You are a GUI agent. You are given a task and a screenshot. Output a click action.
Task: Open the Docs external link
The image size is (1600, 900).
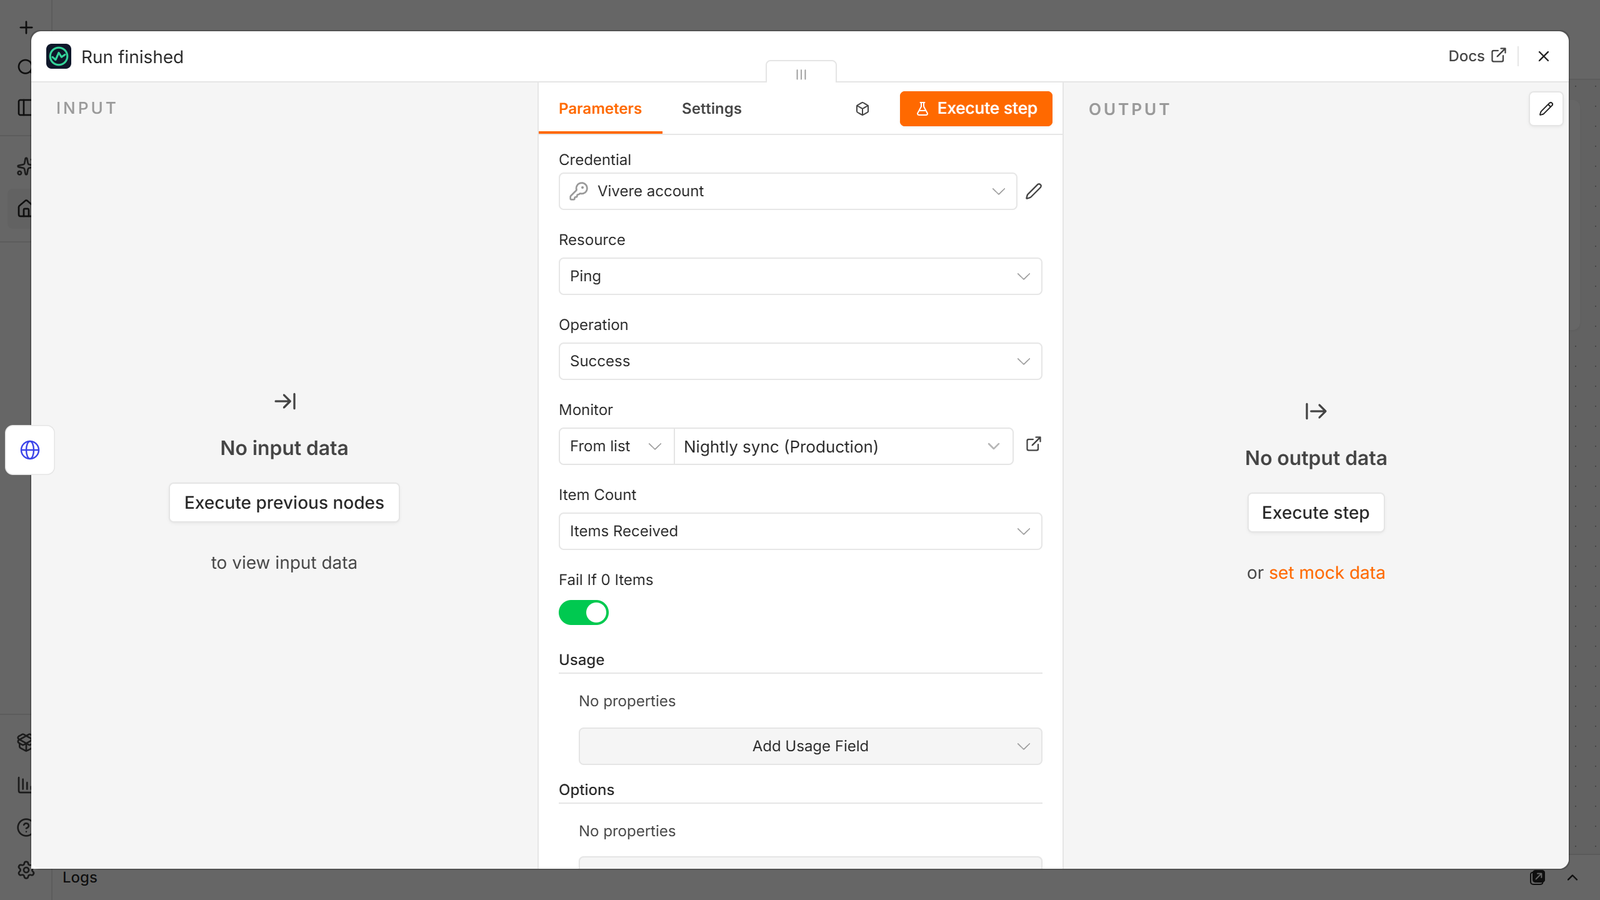1477,56
